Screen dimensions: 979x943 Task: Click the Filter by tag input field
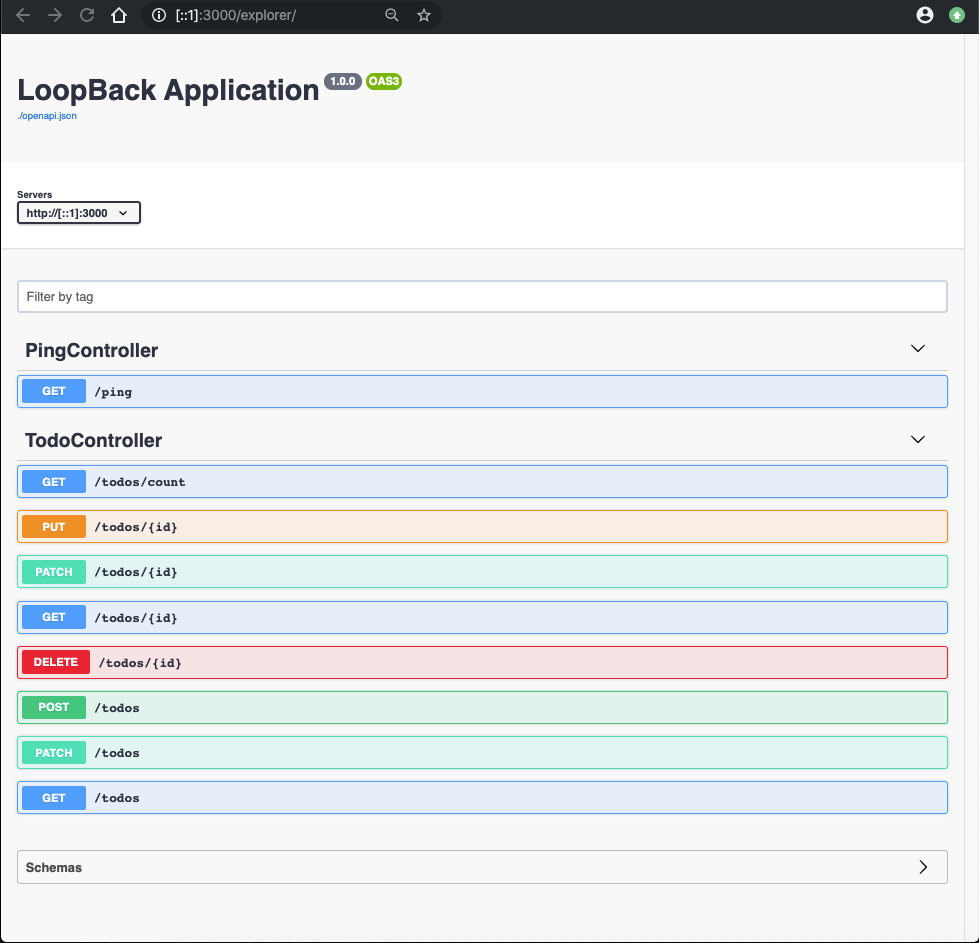click(482, 297)
